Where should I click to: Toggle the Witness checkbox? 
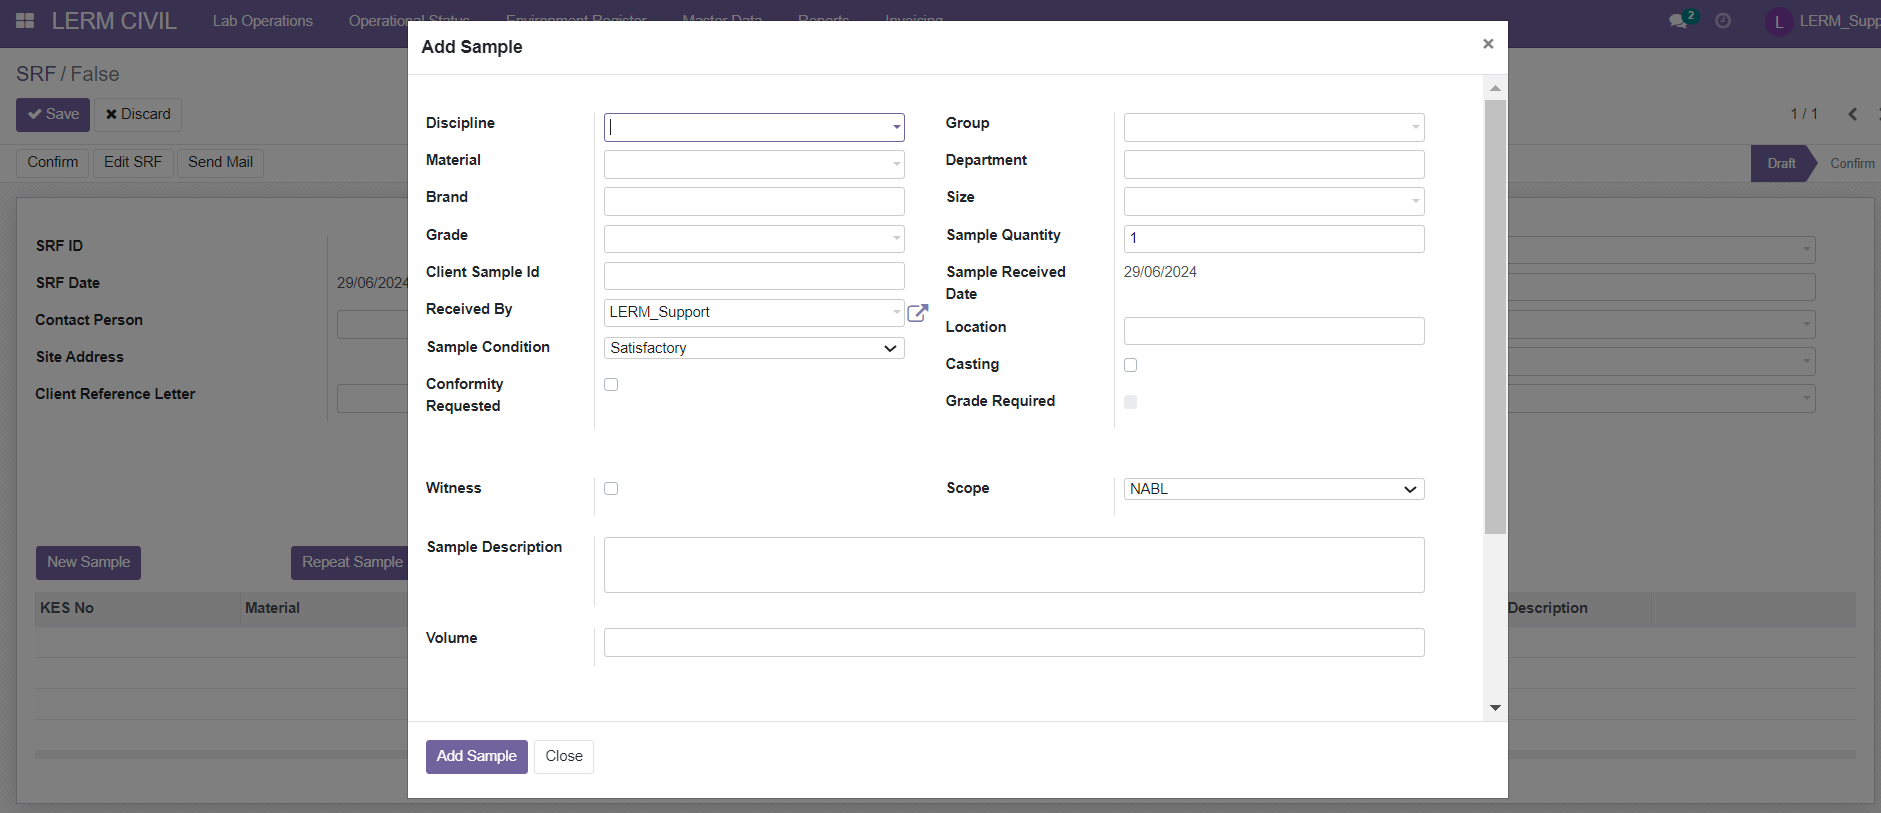[x=611, y=489]
